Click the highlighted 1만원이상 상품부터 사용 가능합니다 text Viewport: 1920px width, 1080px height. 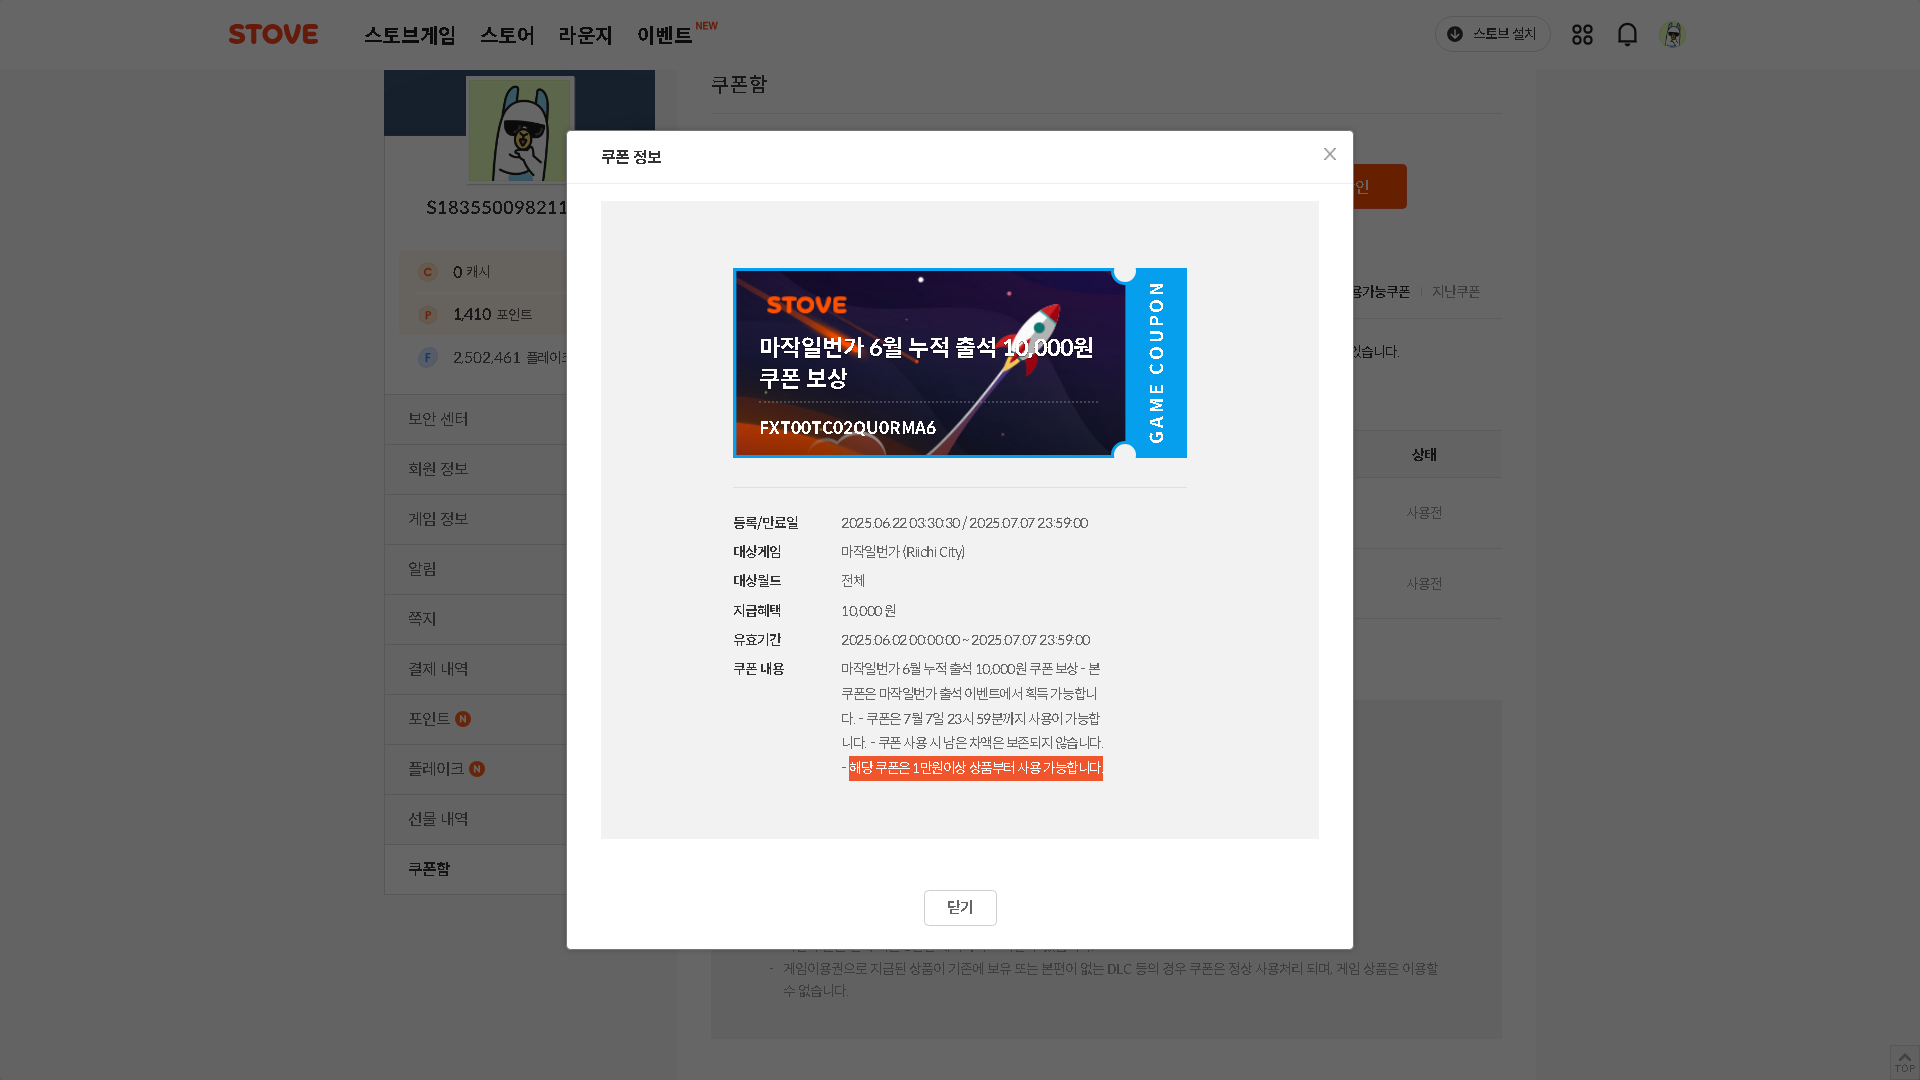click(x=976, y=768)
